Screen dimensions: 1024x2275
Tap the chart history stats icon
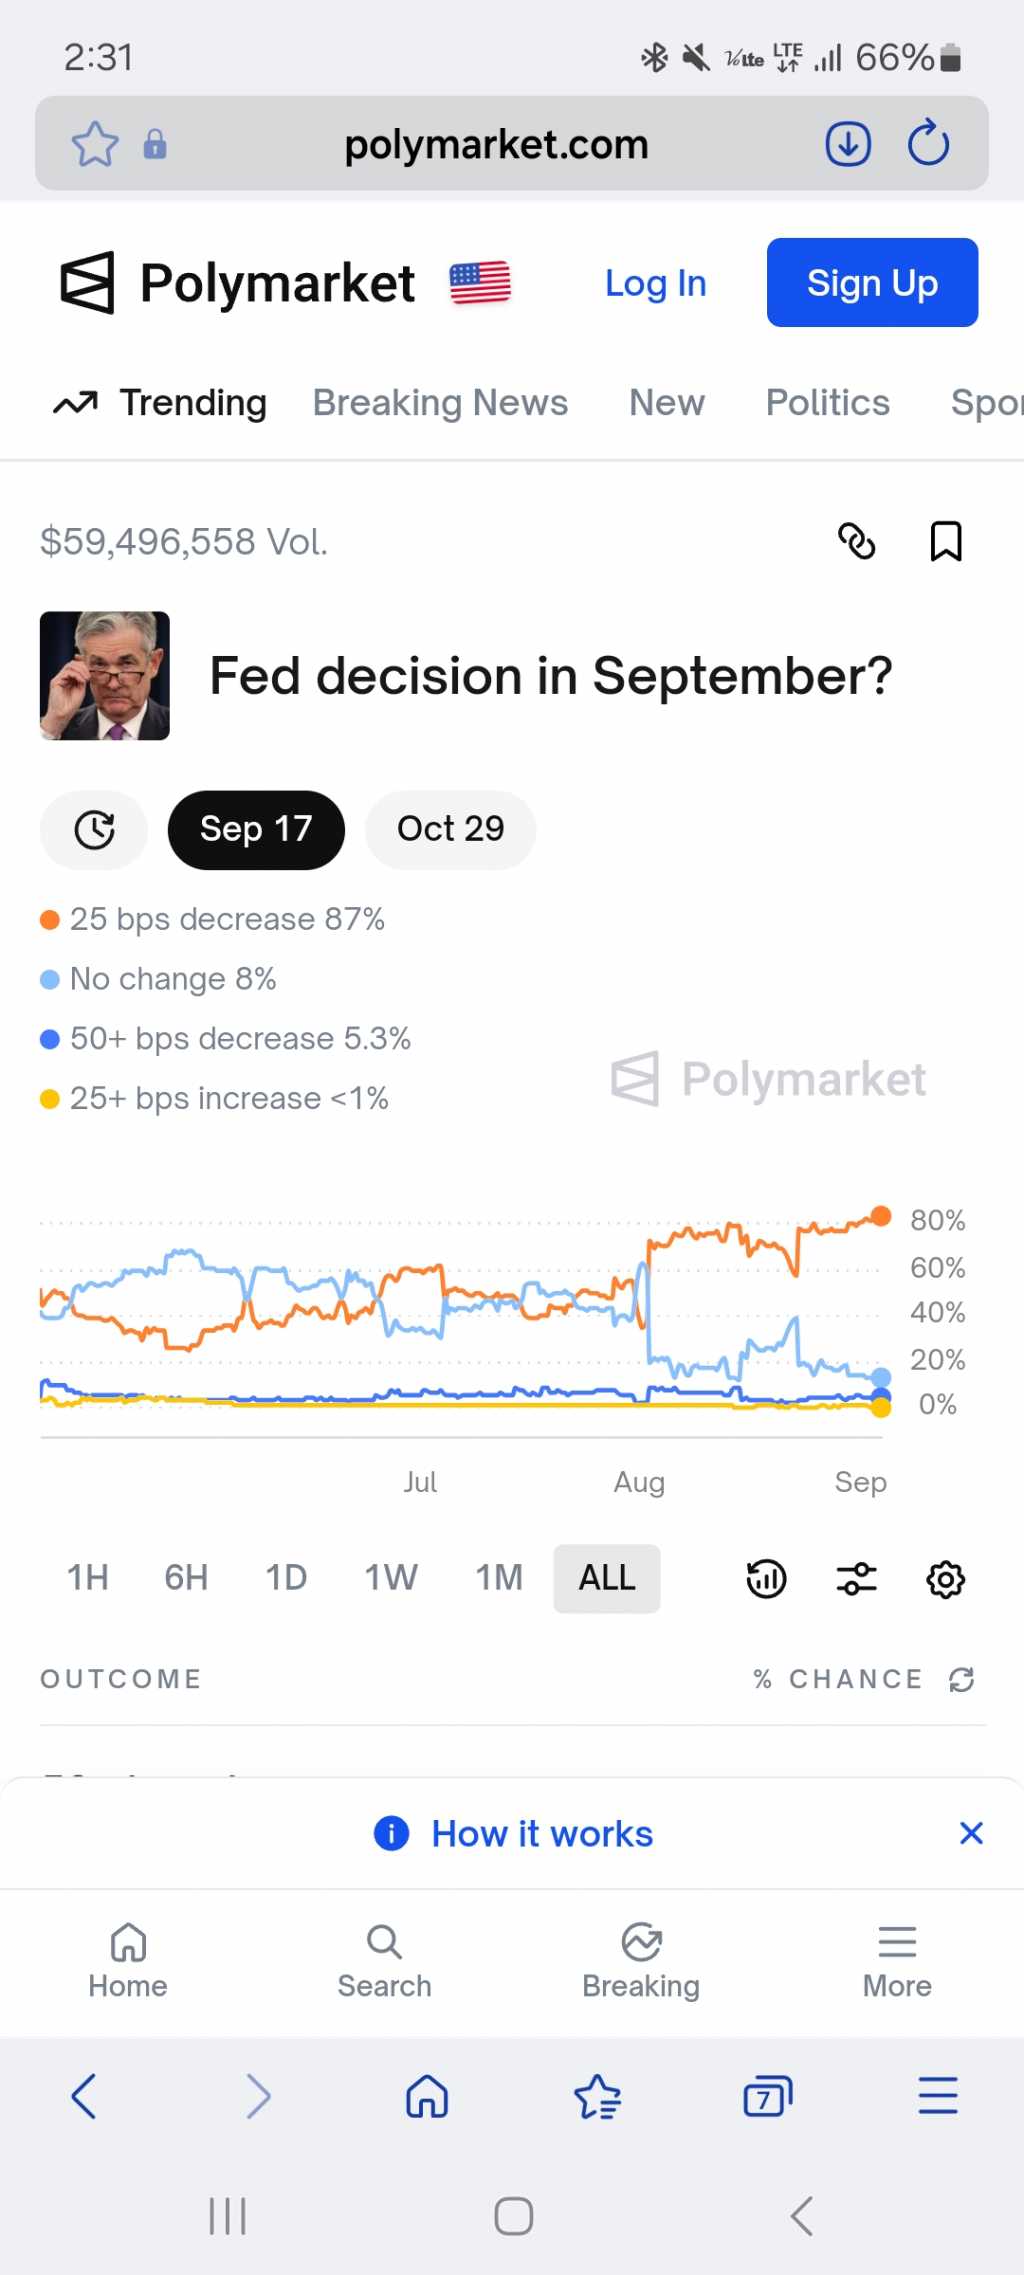pyautogui.click(x=766, y=1579)
